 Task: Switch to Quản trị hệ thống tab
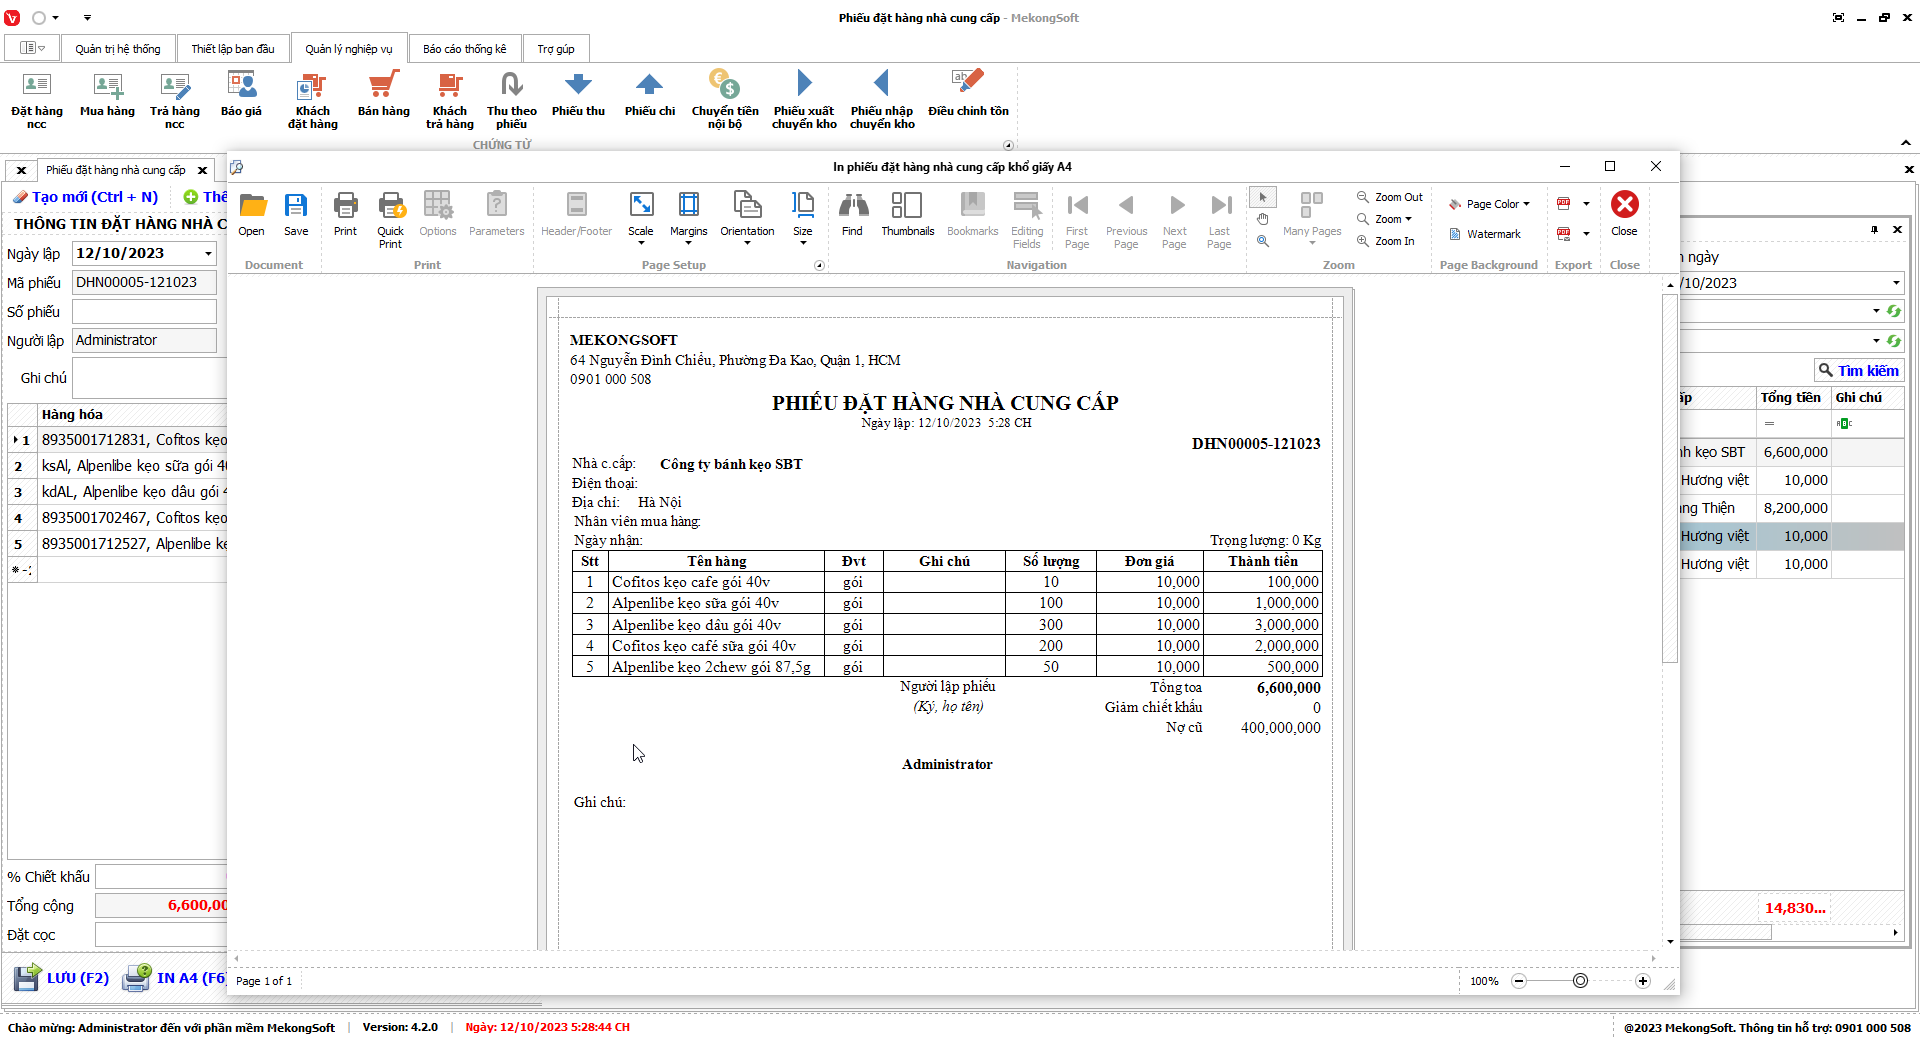tap(118, 49)
